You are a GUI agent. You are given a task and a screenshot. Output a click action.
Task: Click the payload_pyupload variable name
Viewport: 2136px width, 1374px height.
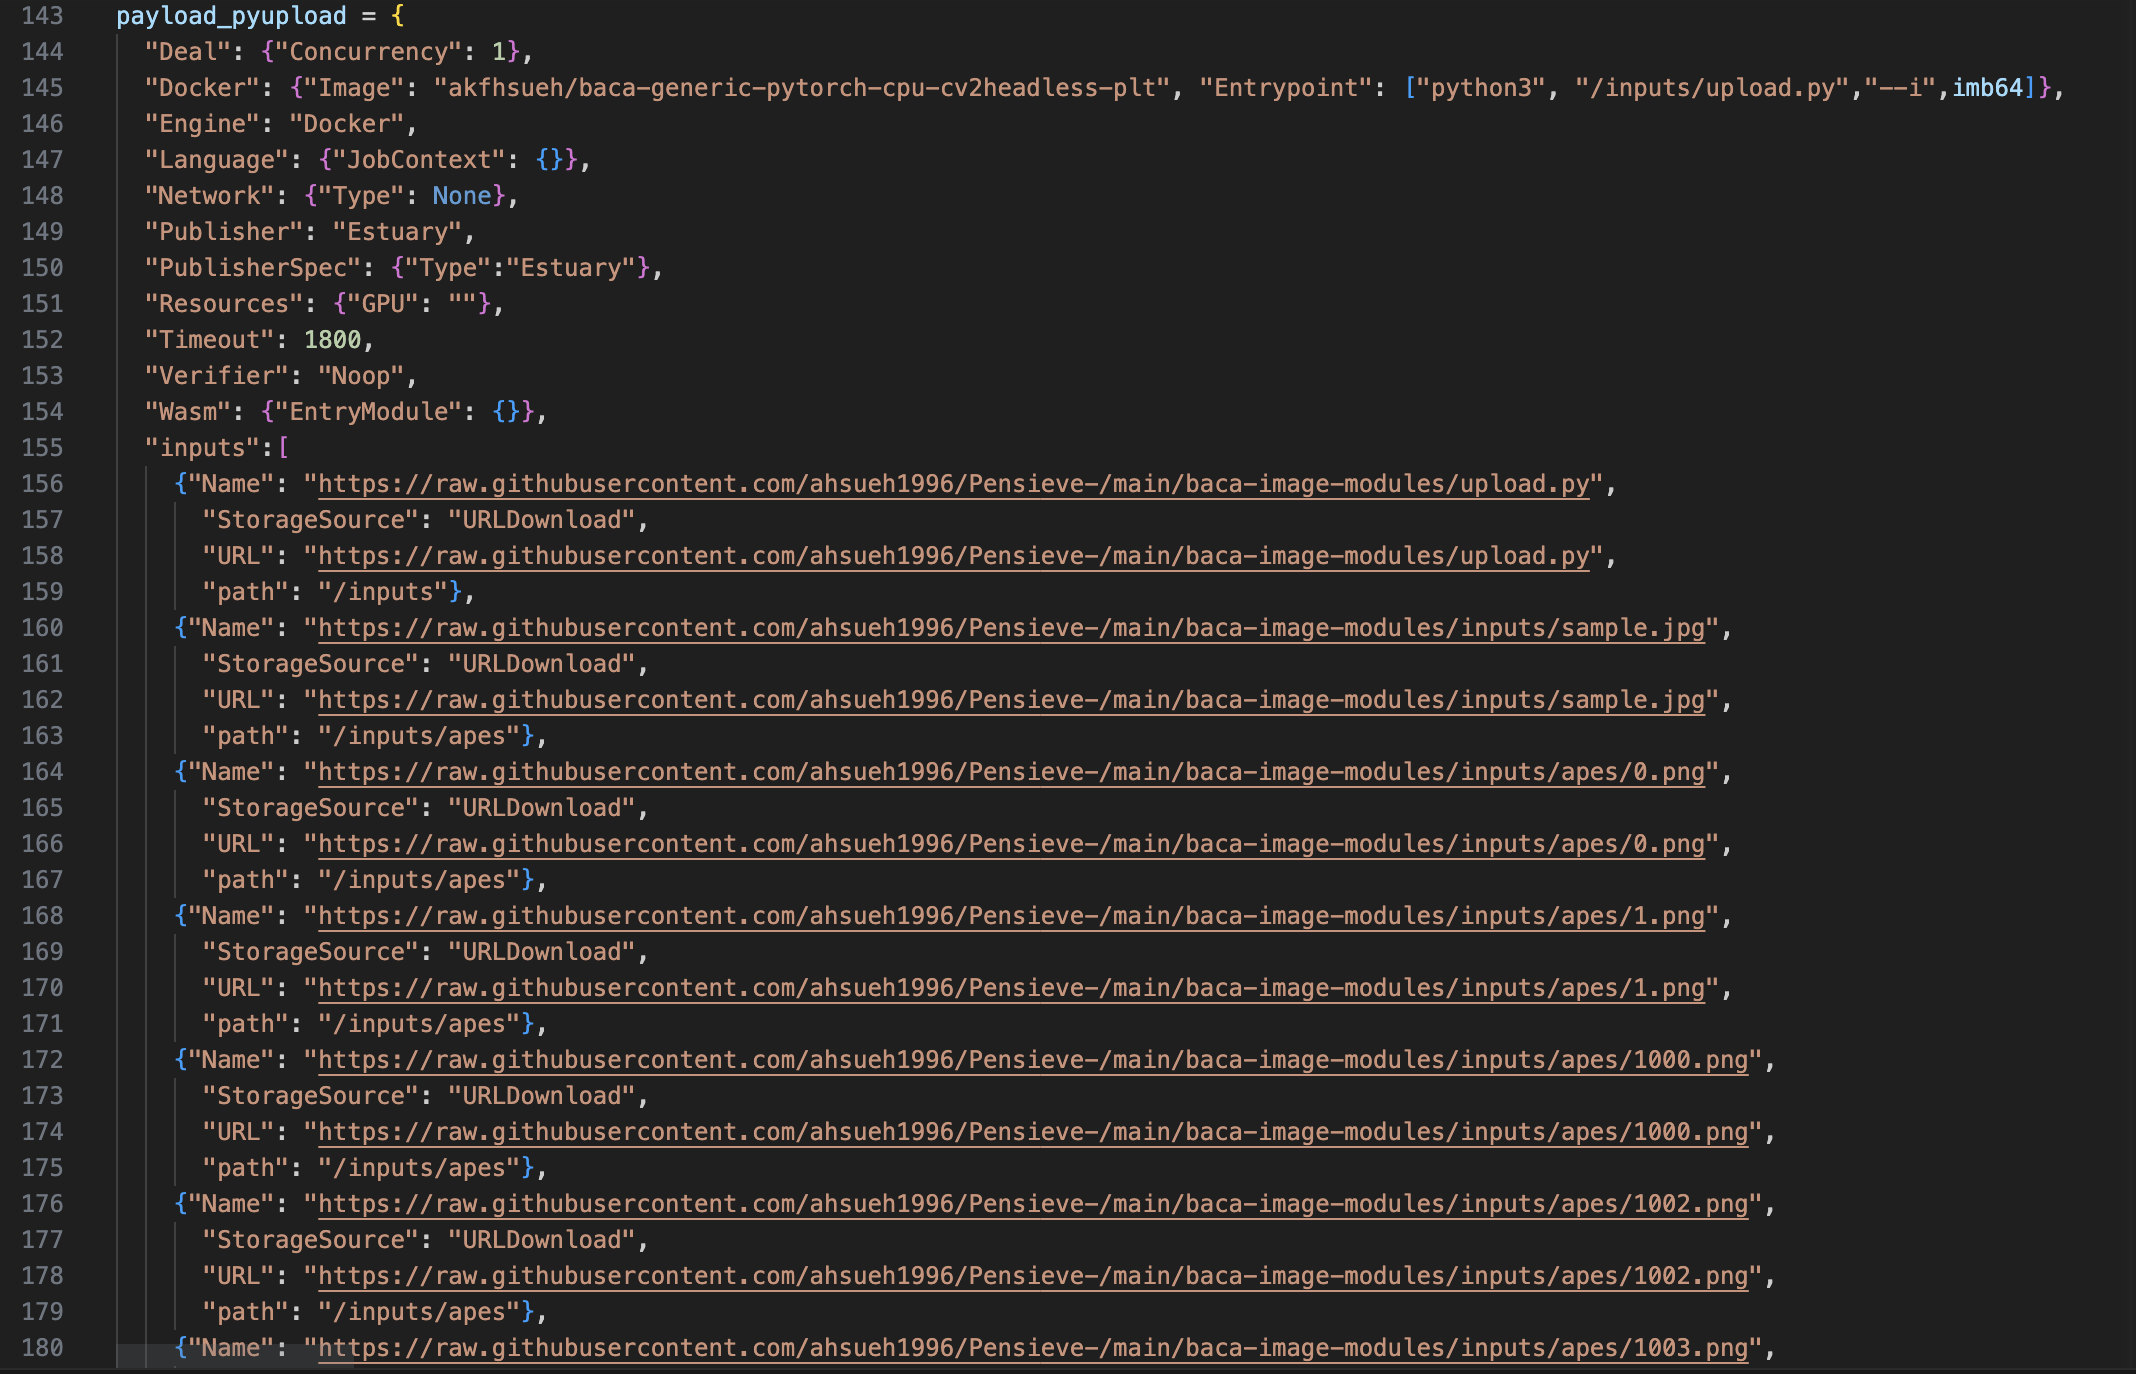(231, 16)
